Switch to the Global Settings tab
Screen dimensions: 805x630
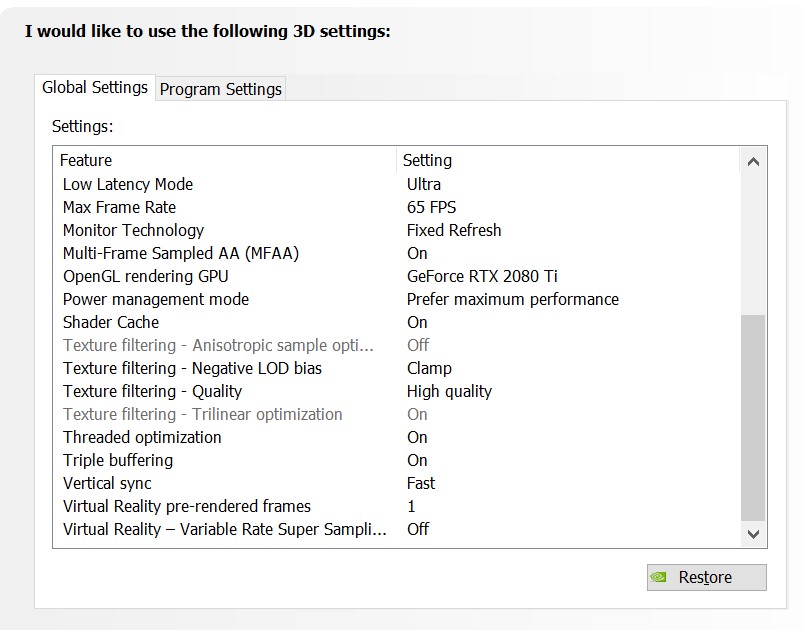pos(95,87)
